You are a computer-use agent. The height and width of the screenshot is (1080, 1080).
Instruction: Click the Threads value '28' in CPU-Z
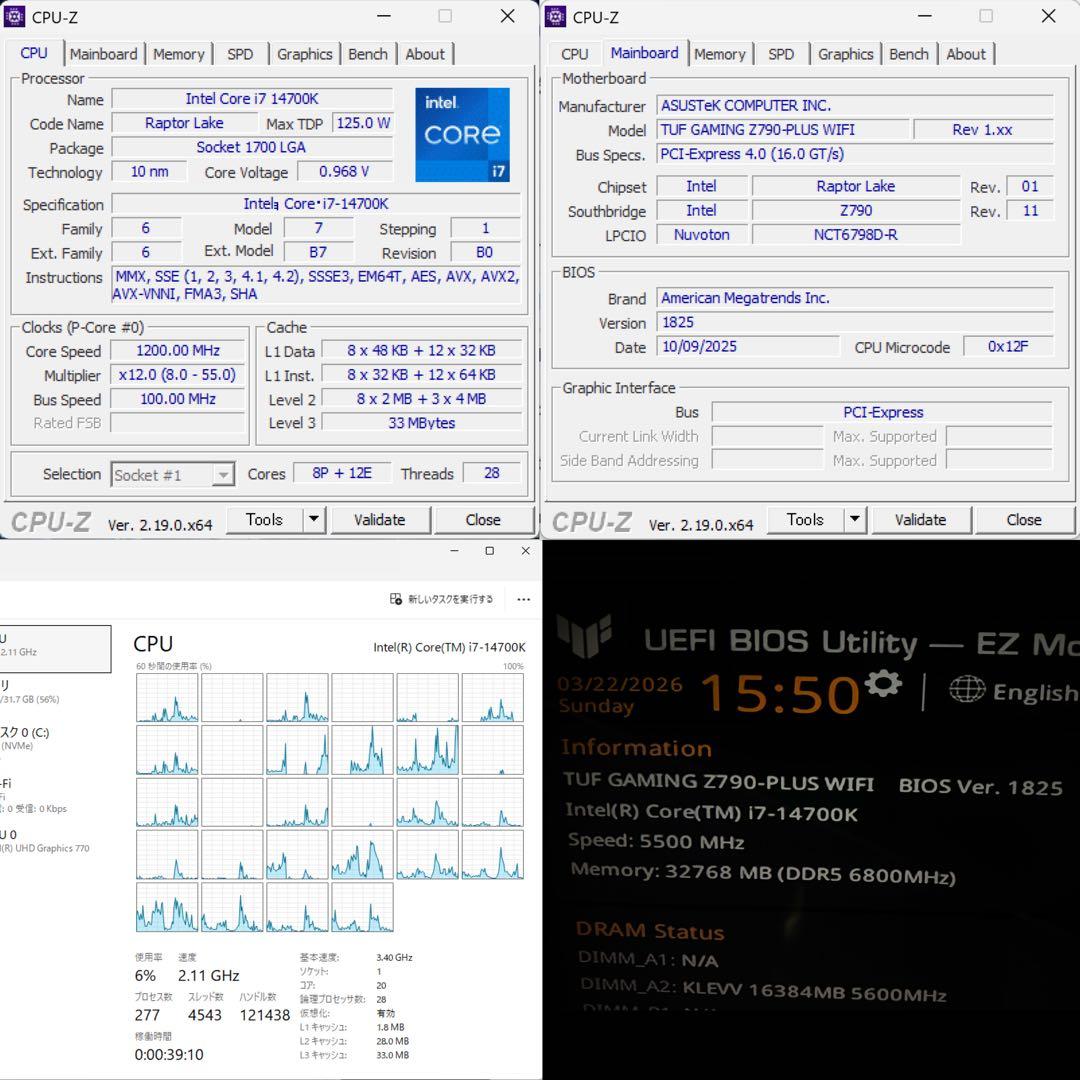click(x=491, y=473)
